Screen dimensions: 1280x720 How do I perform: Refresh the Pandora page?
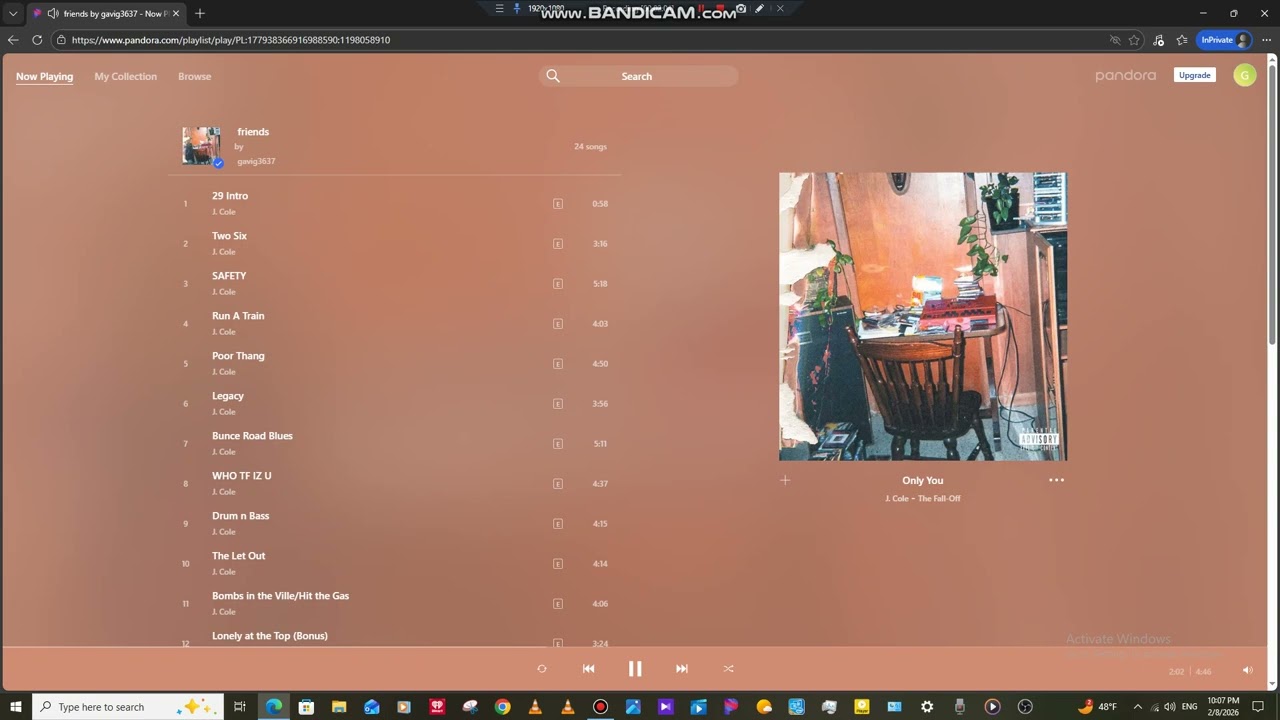point(37,40)
